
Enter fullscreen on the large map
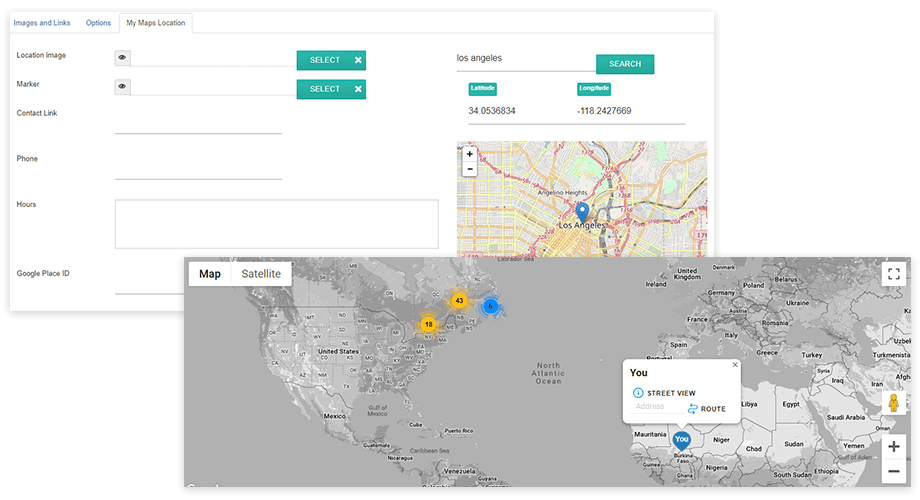tap(894, 274)
